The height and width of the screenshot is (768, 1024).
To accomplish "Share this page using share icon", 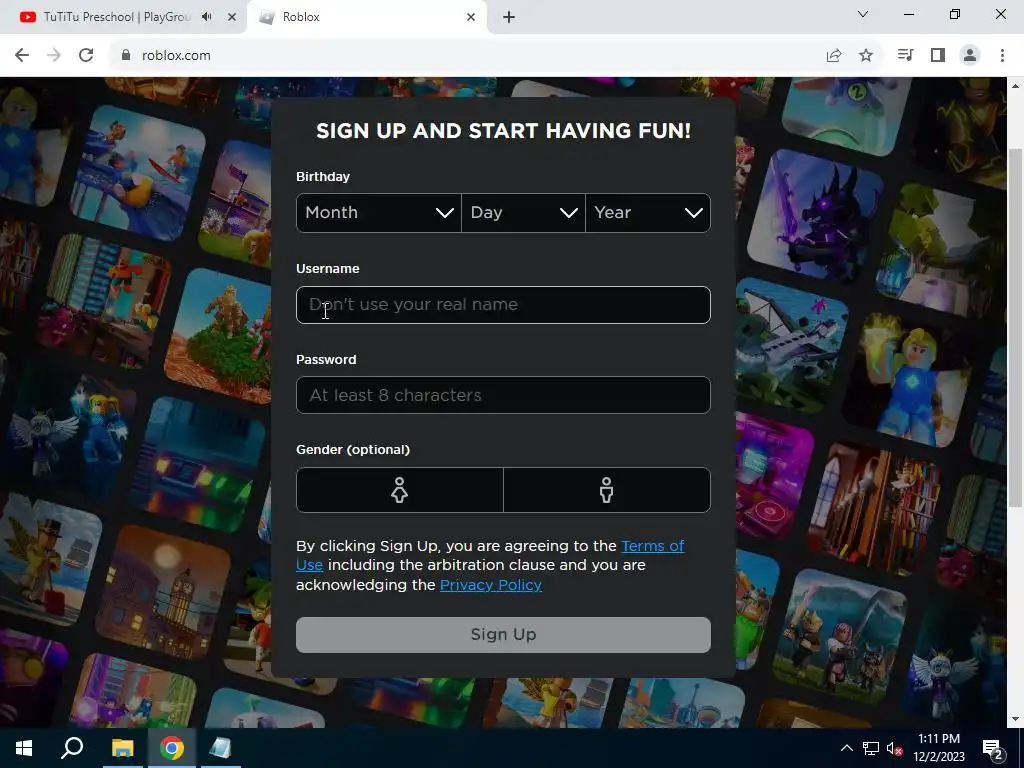I will coord(834,56).
